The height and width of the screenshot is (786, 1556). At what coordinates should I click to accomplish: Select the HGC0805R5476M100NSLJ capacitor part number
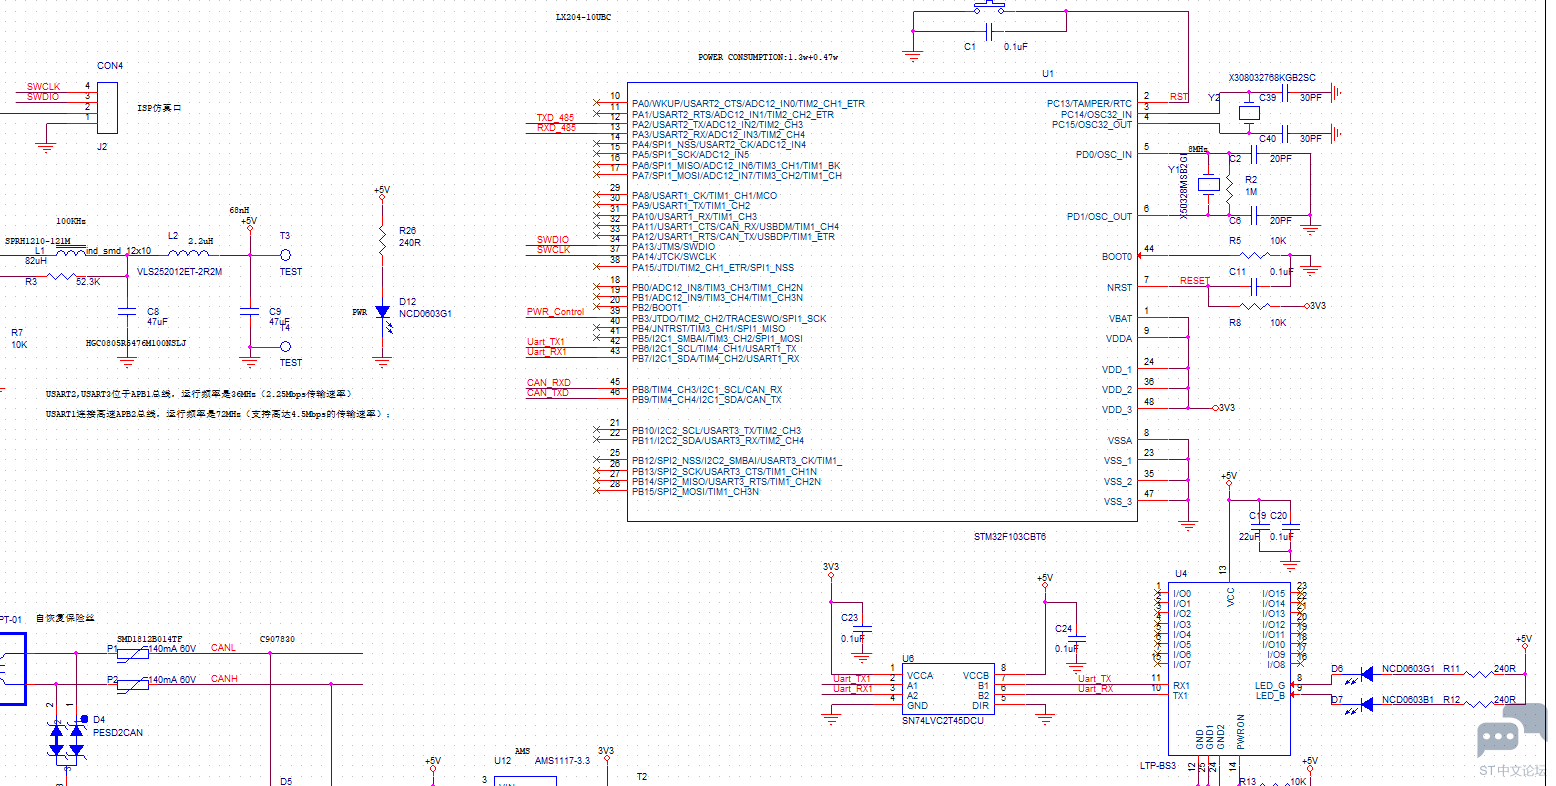coord(136,343)
